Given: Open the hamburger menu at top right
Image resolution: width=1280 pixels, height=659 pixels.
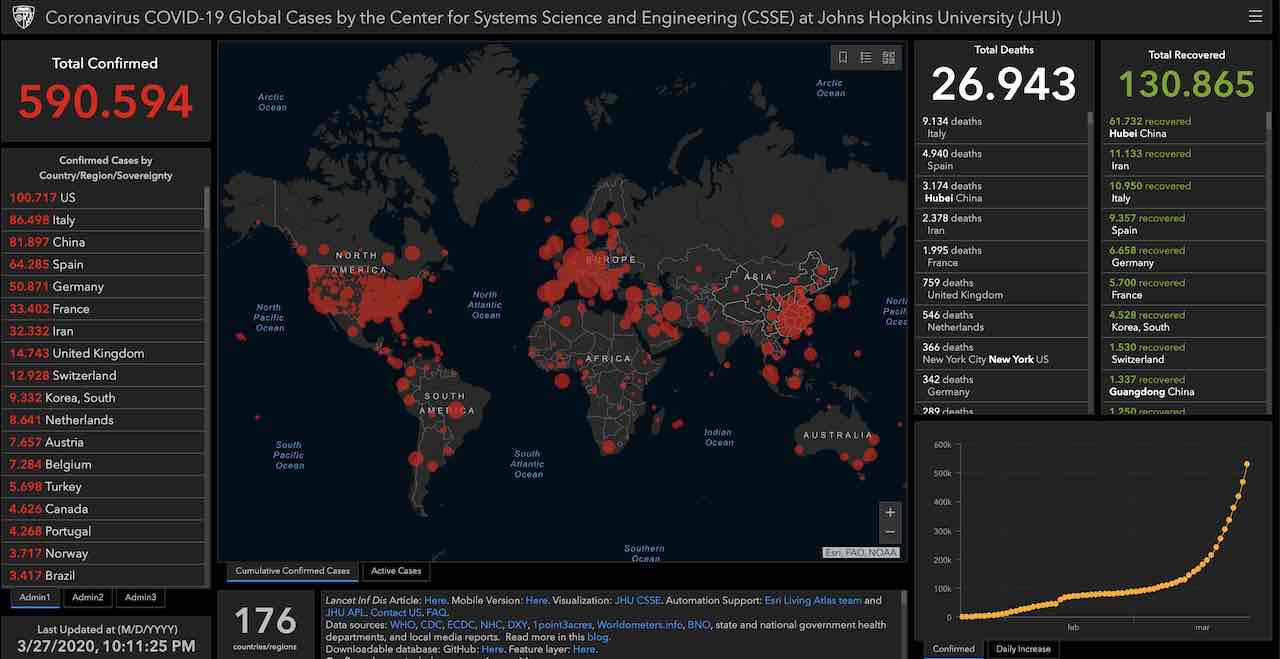Looking at the screenshot, I should coord(1255,16).
